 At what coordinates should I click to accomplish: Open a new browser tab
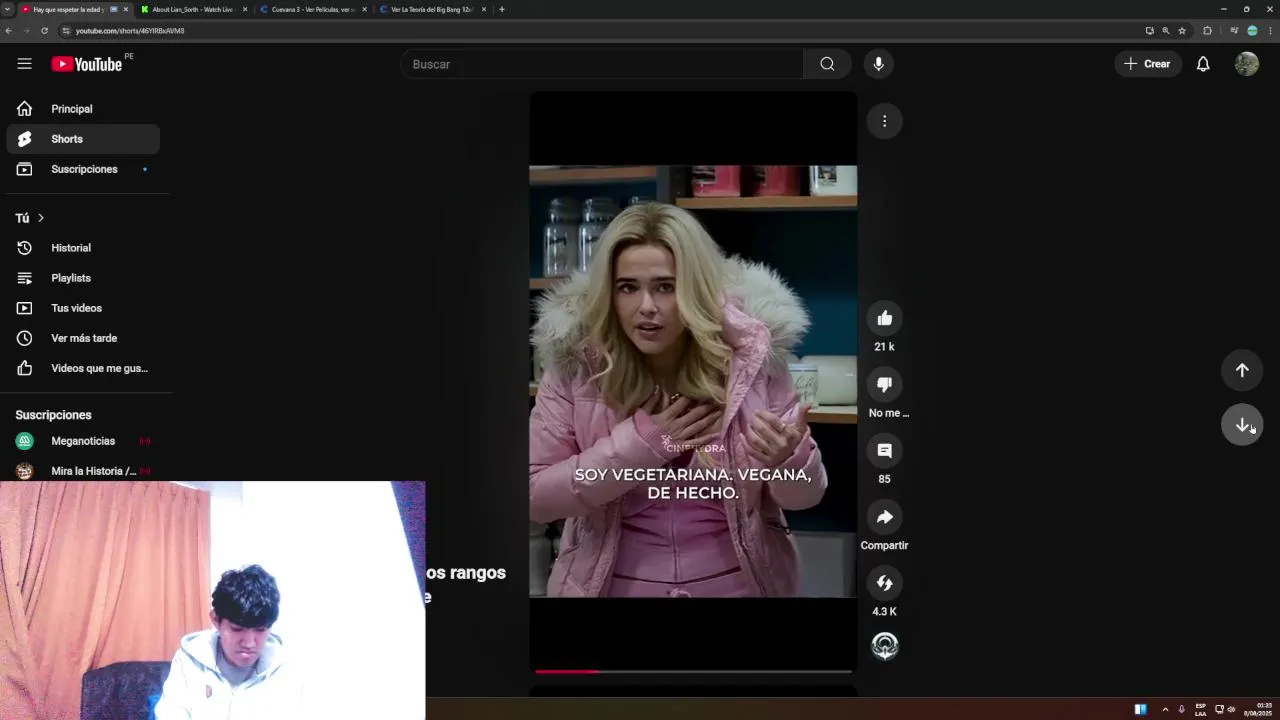click(502, 9)
